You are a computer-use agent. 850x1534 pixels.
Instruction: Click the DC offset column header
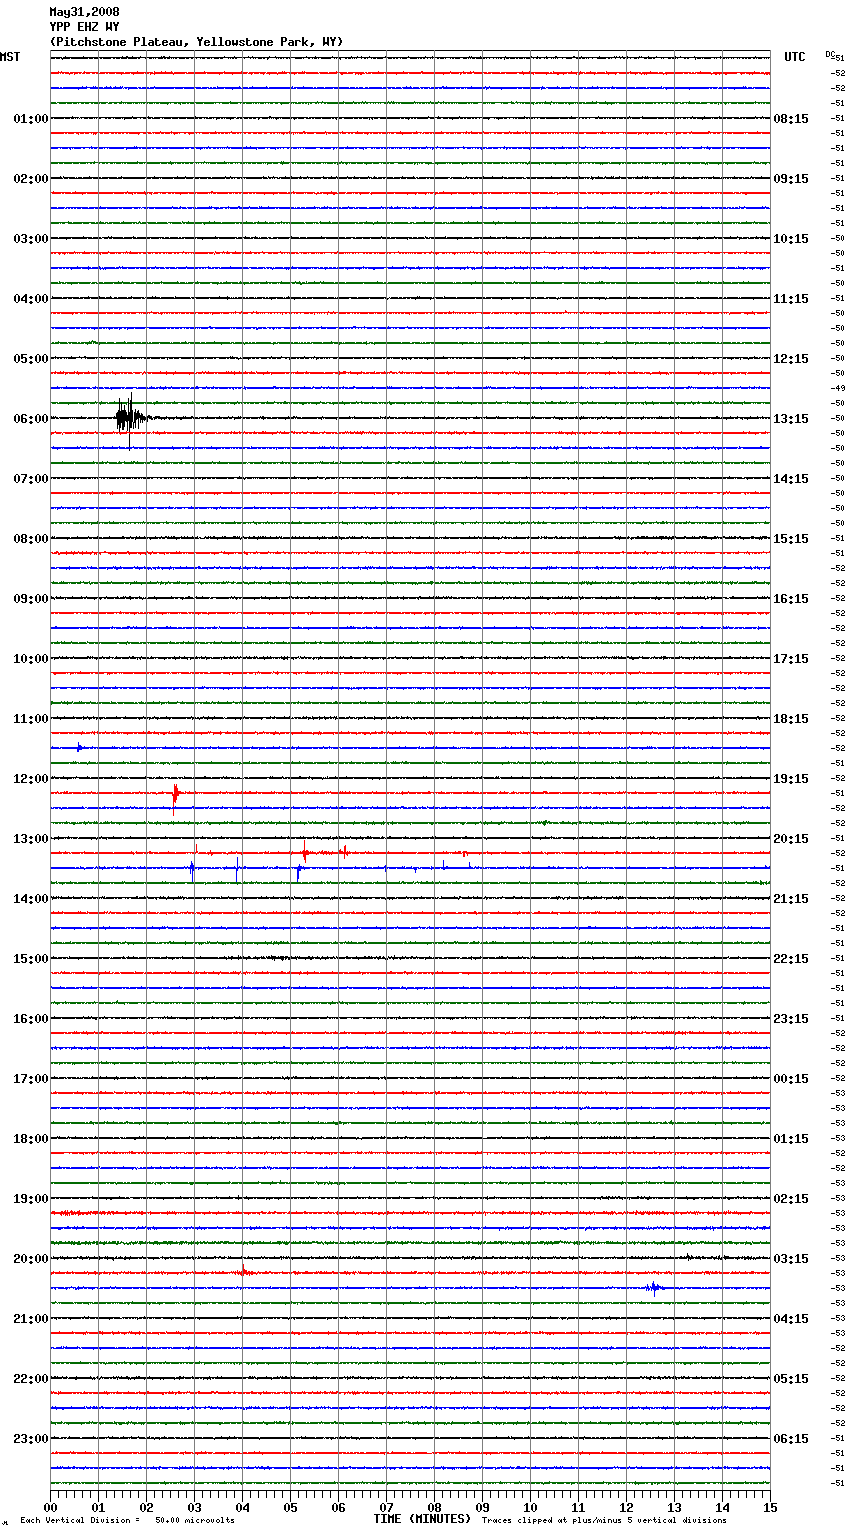(x=830, y=54)
